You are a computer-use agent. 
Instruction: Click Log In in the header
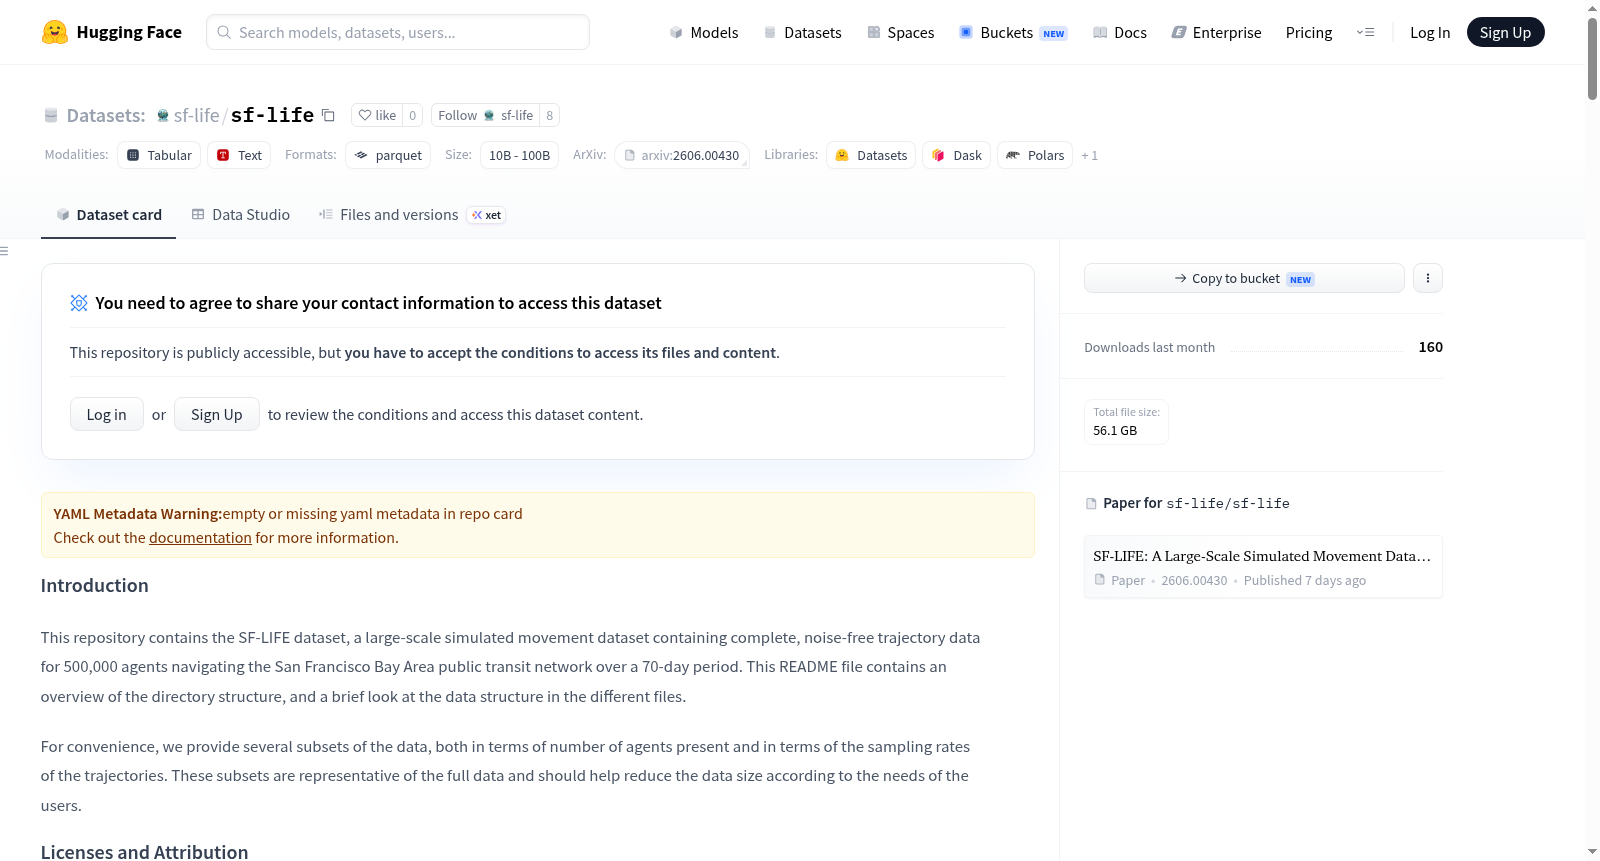click(1430, 32)
